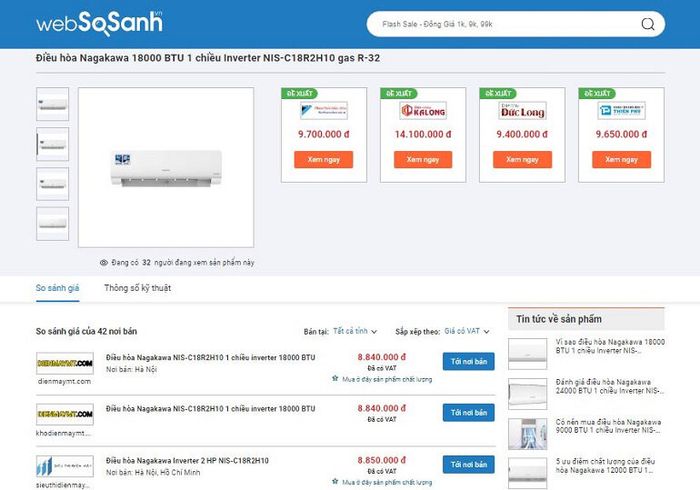
Task: Click khodienmaymt seller logo
Action: click(x=65, y=414)
